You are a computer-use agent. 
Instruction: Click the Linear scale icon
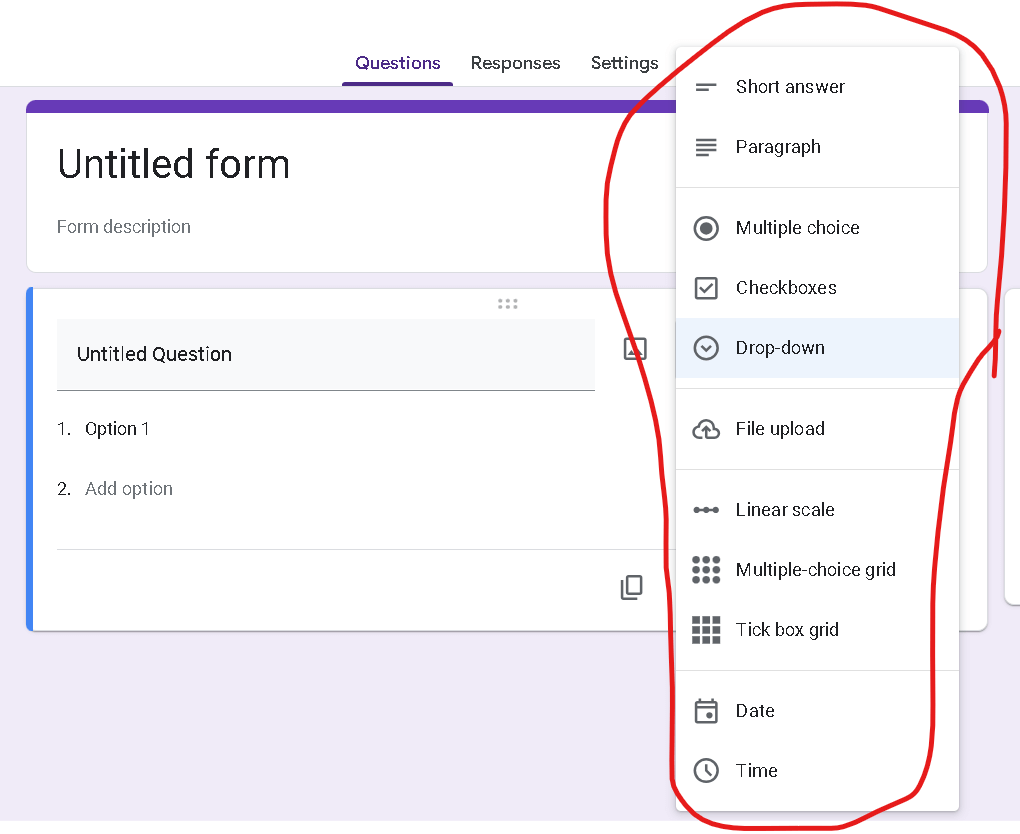click(x=706, y=510)
